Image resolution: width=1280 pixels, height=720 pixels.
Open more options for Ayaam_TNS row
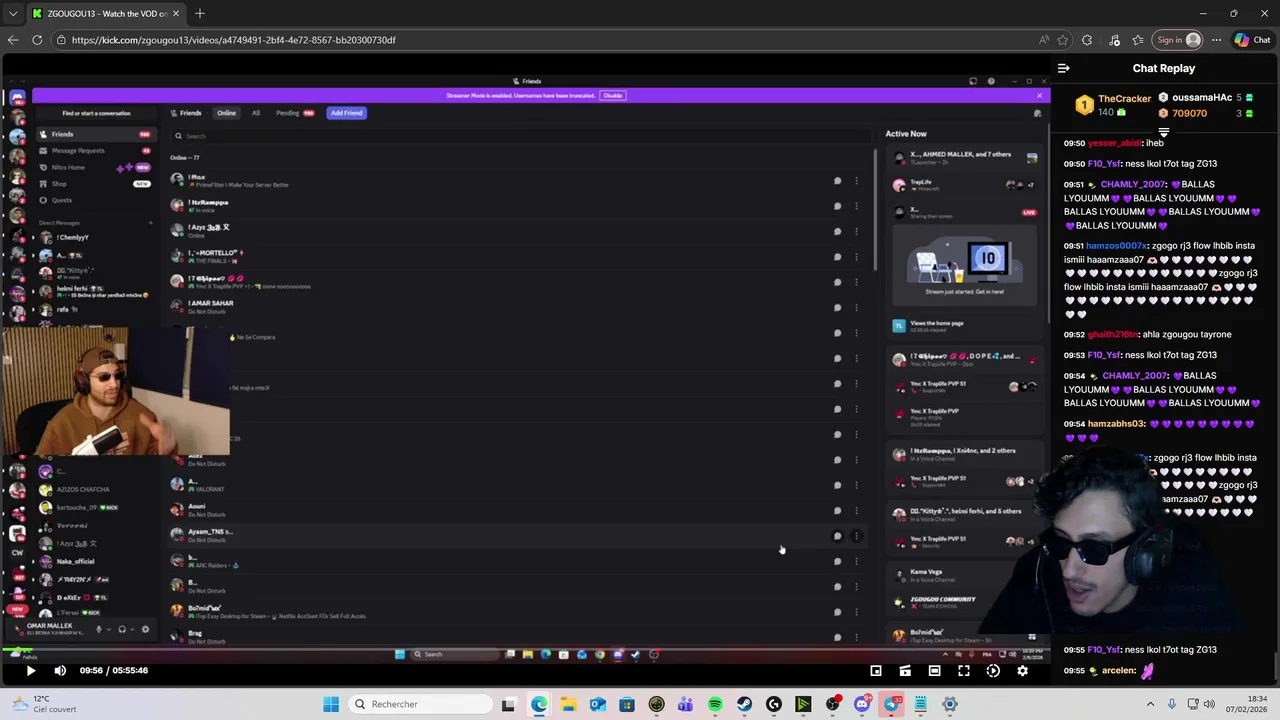click(x=856, y=536)
